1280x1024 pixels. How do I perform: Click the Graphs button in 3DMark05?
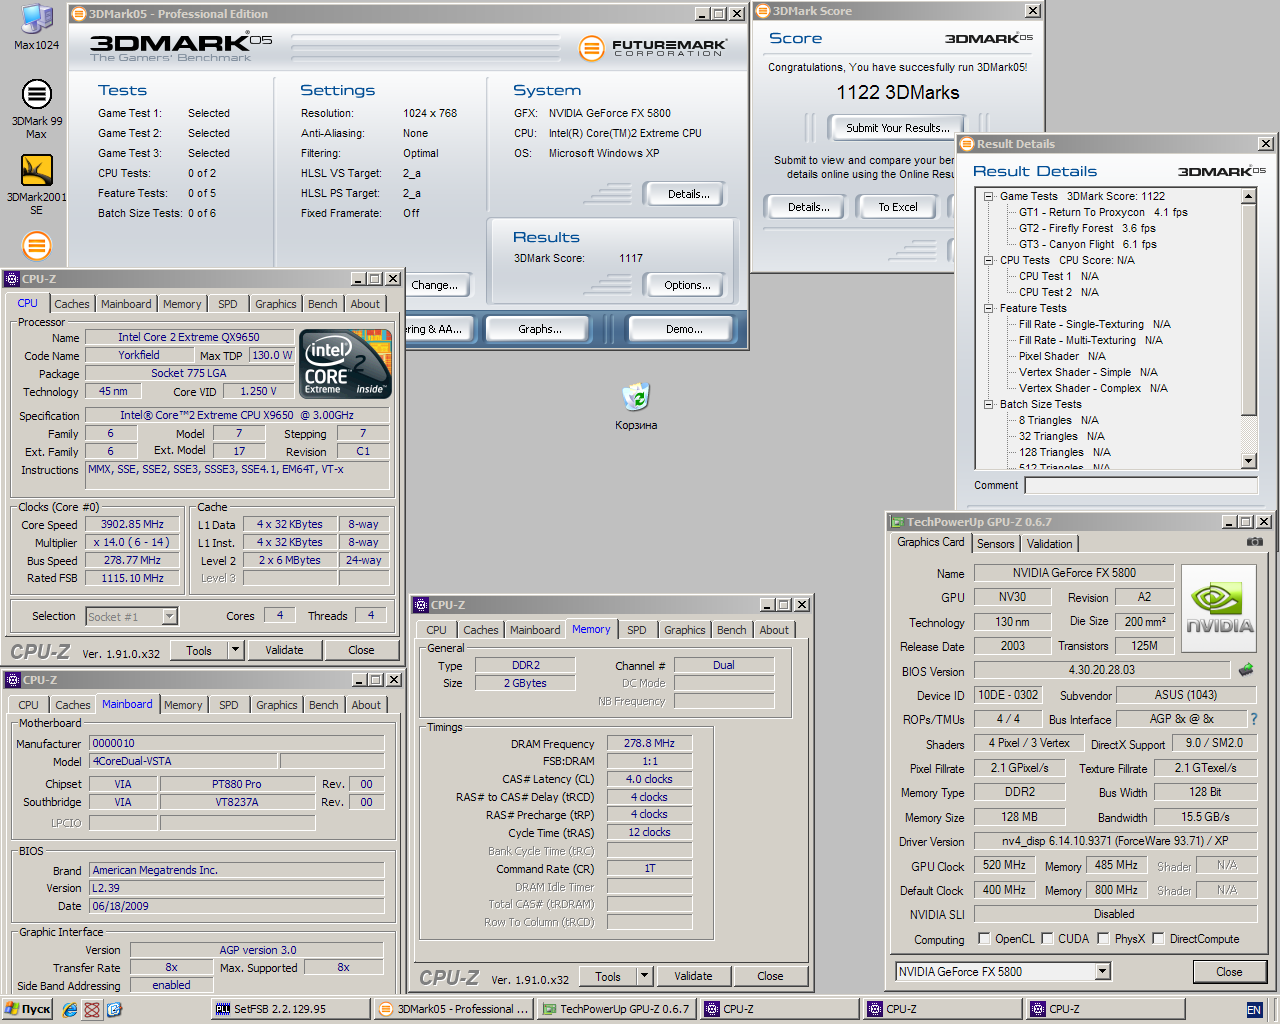click(x=539, y=329)
